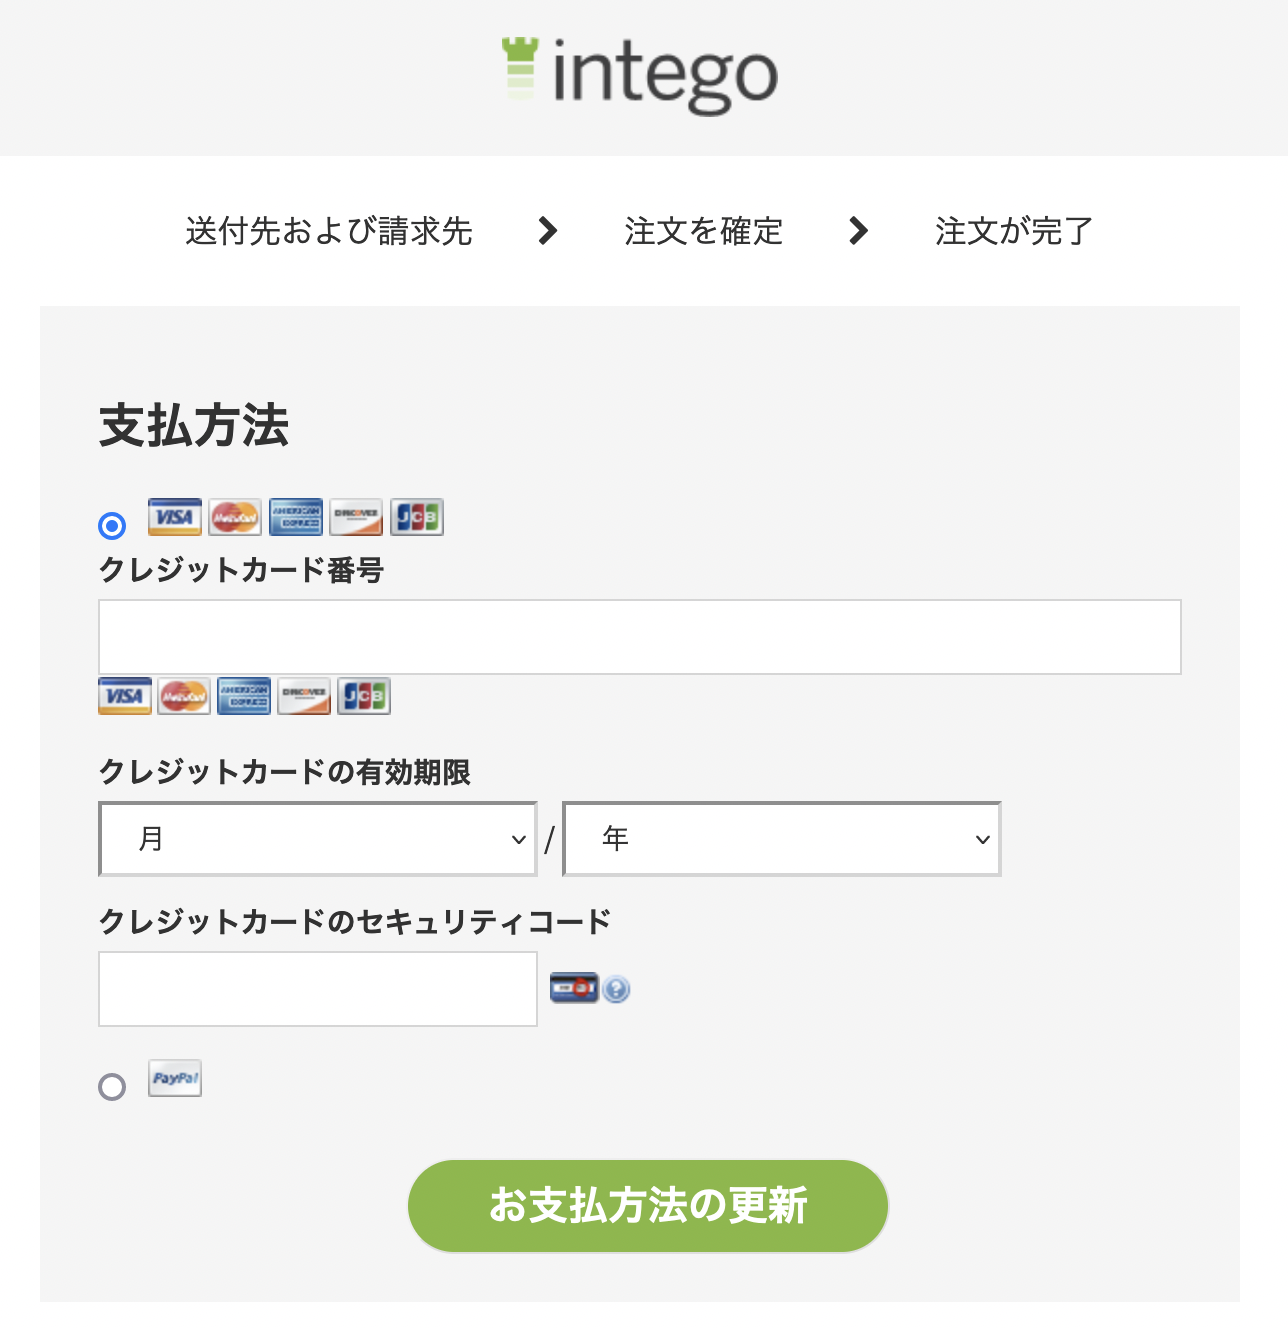Open the security code help question icon
The image size is (1288, 1328).
click(x=617, y=990)
